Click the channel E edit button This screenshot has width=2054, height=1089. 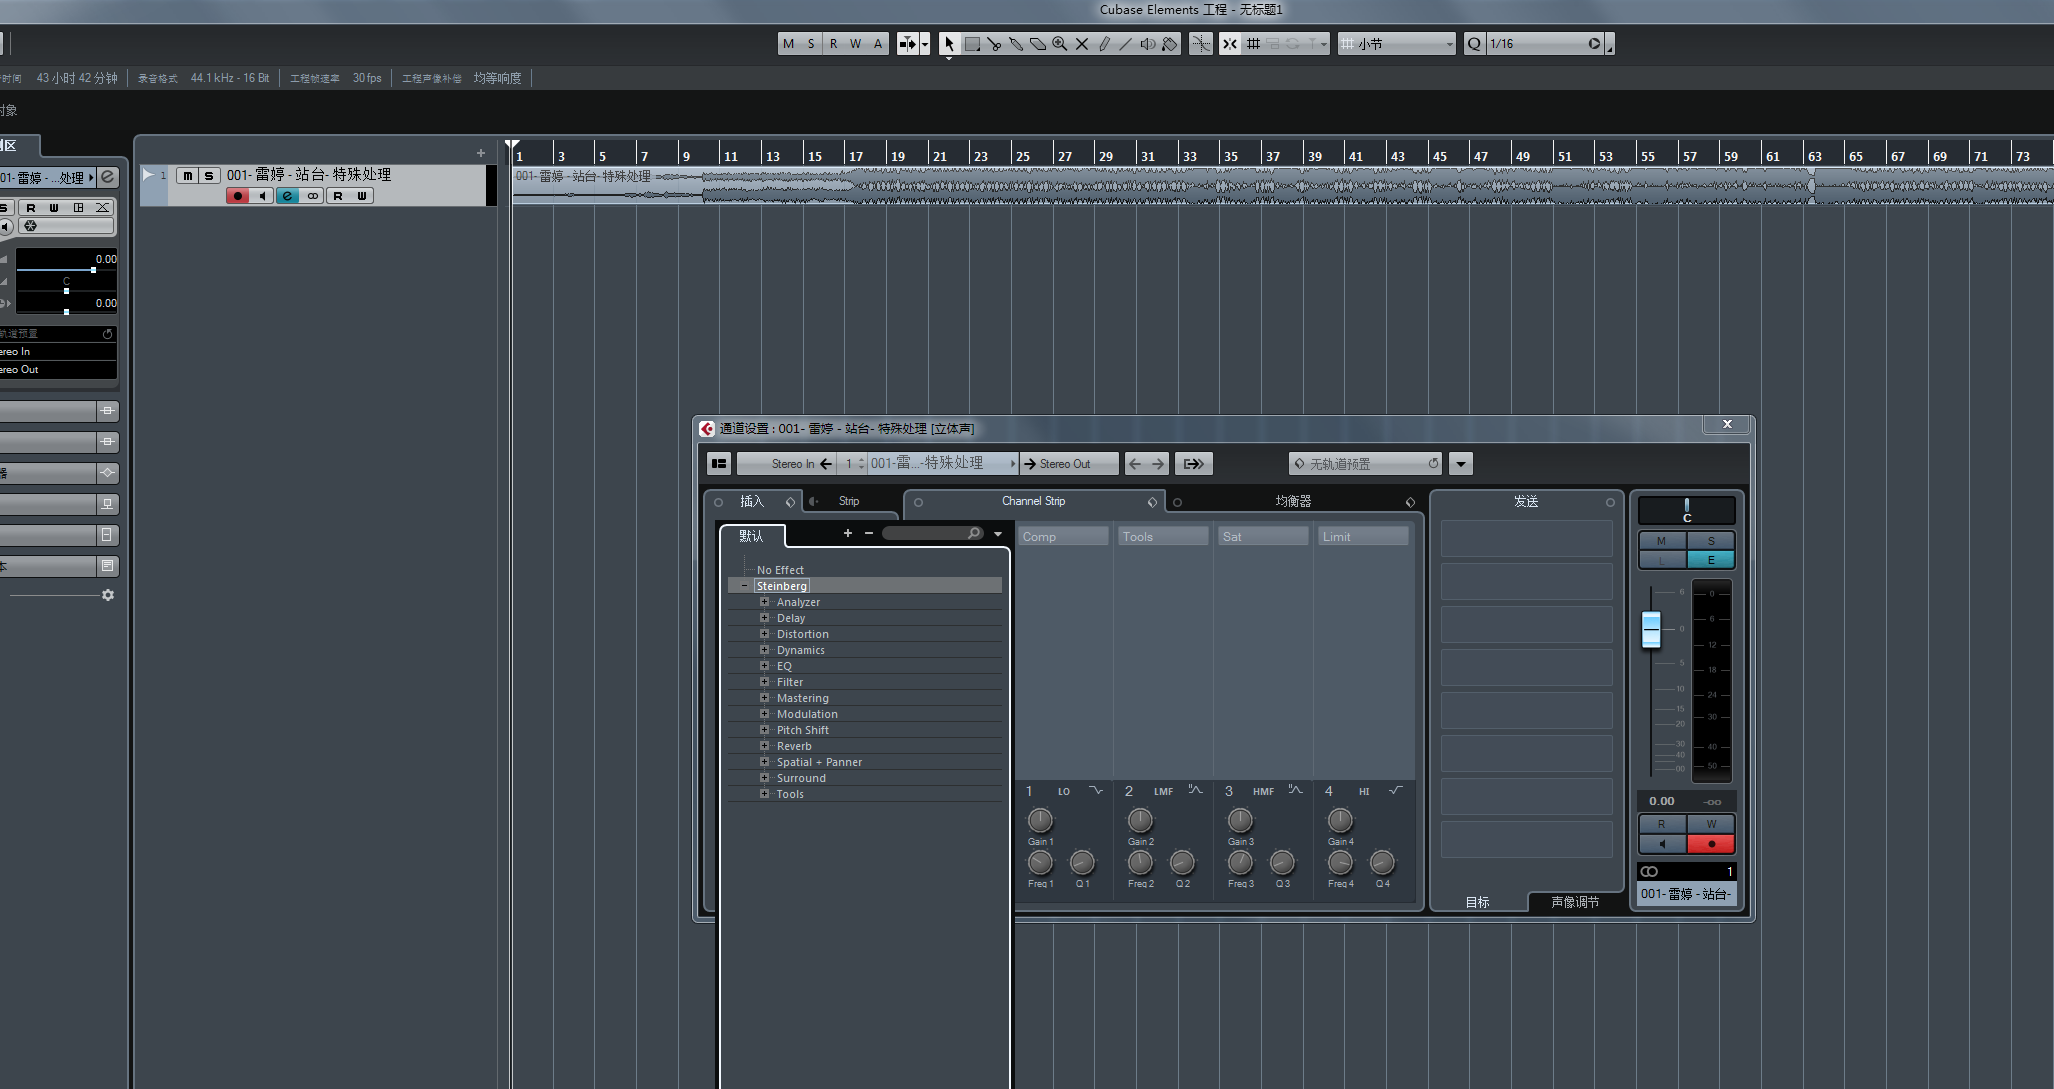click(1711, 560)
